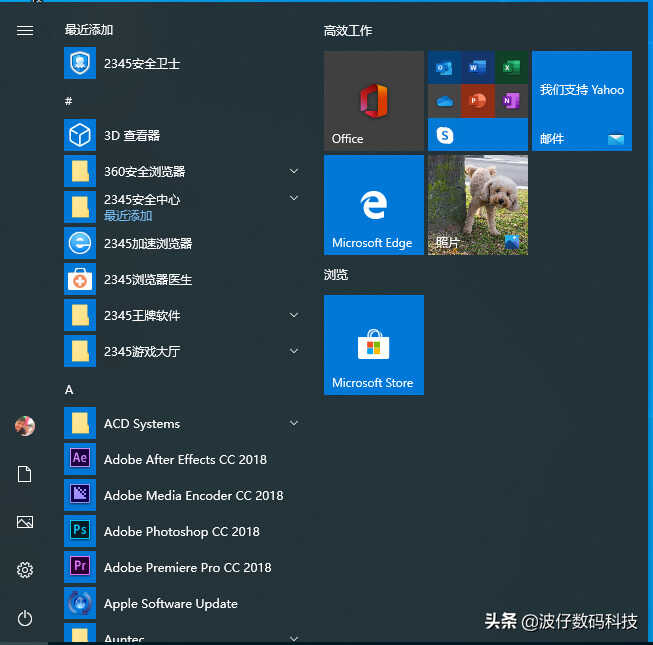
Task: Open the hamburger menu at top left
Action: (x=25, y=30)
